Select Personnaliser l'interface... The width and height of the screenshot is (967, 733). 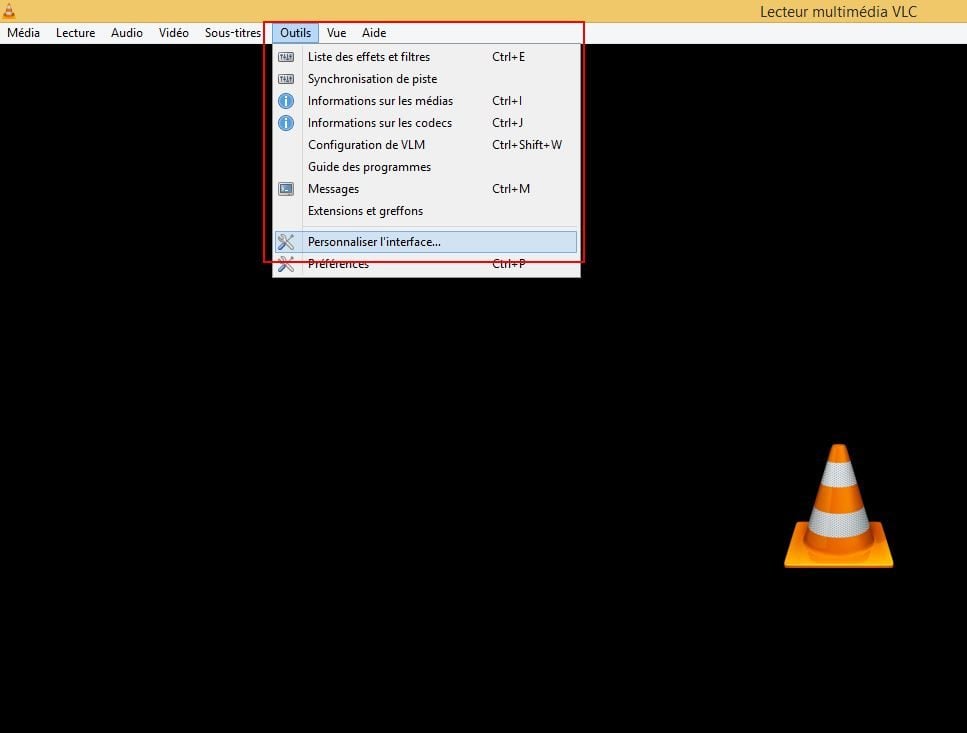(426, 242)
